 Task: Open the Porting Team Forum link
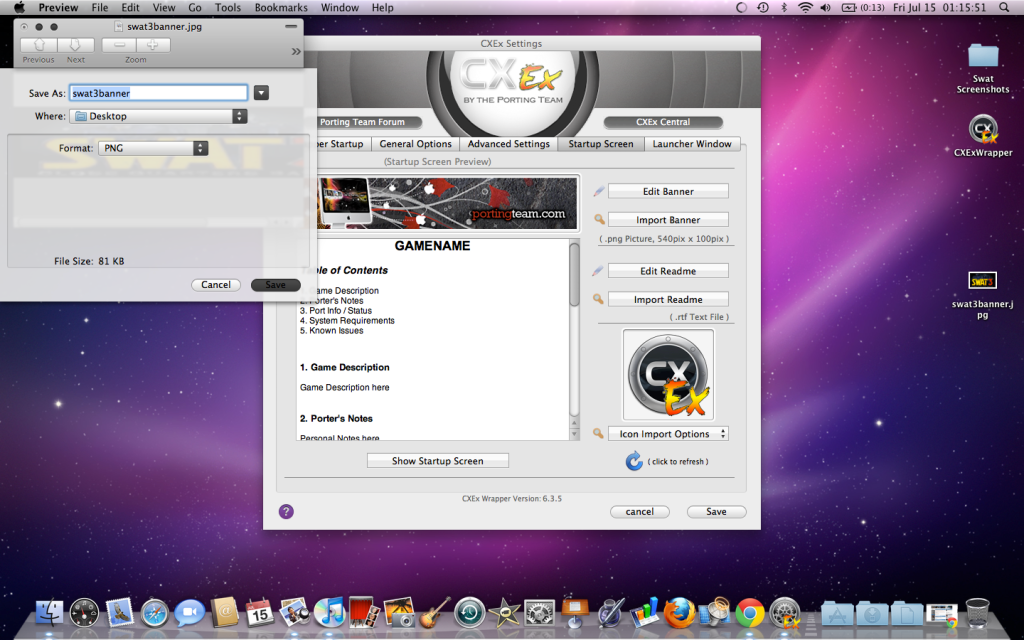(x=362, y=122)
